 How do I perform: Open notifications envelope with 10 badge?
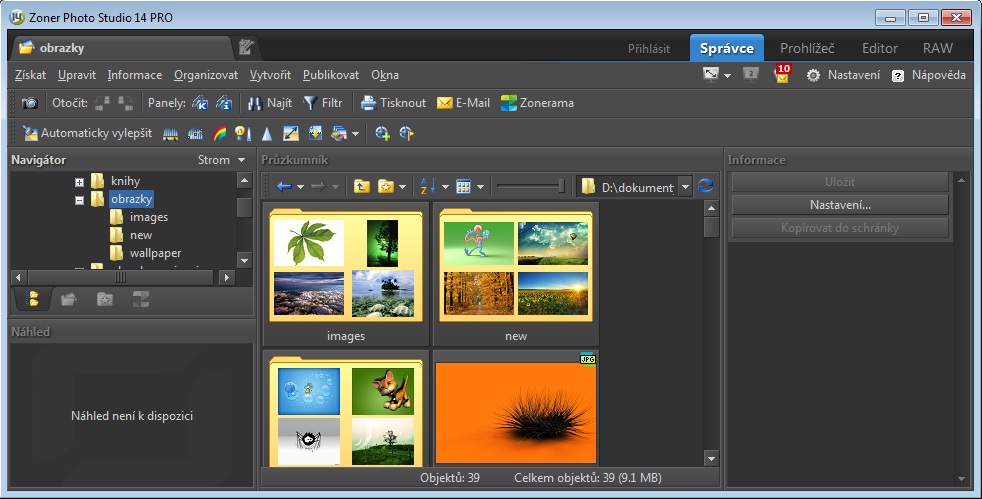coord(782,75)
